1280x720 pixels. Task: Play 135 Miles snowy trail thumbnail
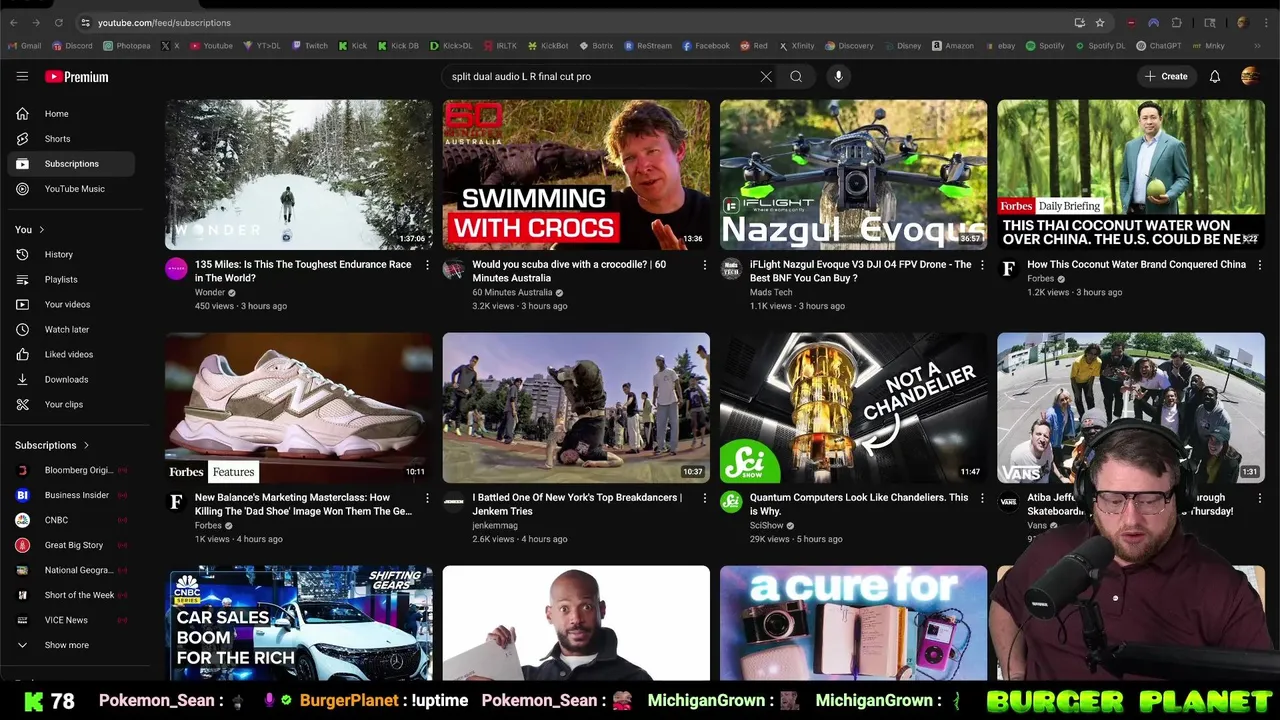(x=299, y=174)
